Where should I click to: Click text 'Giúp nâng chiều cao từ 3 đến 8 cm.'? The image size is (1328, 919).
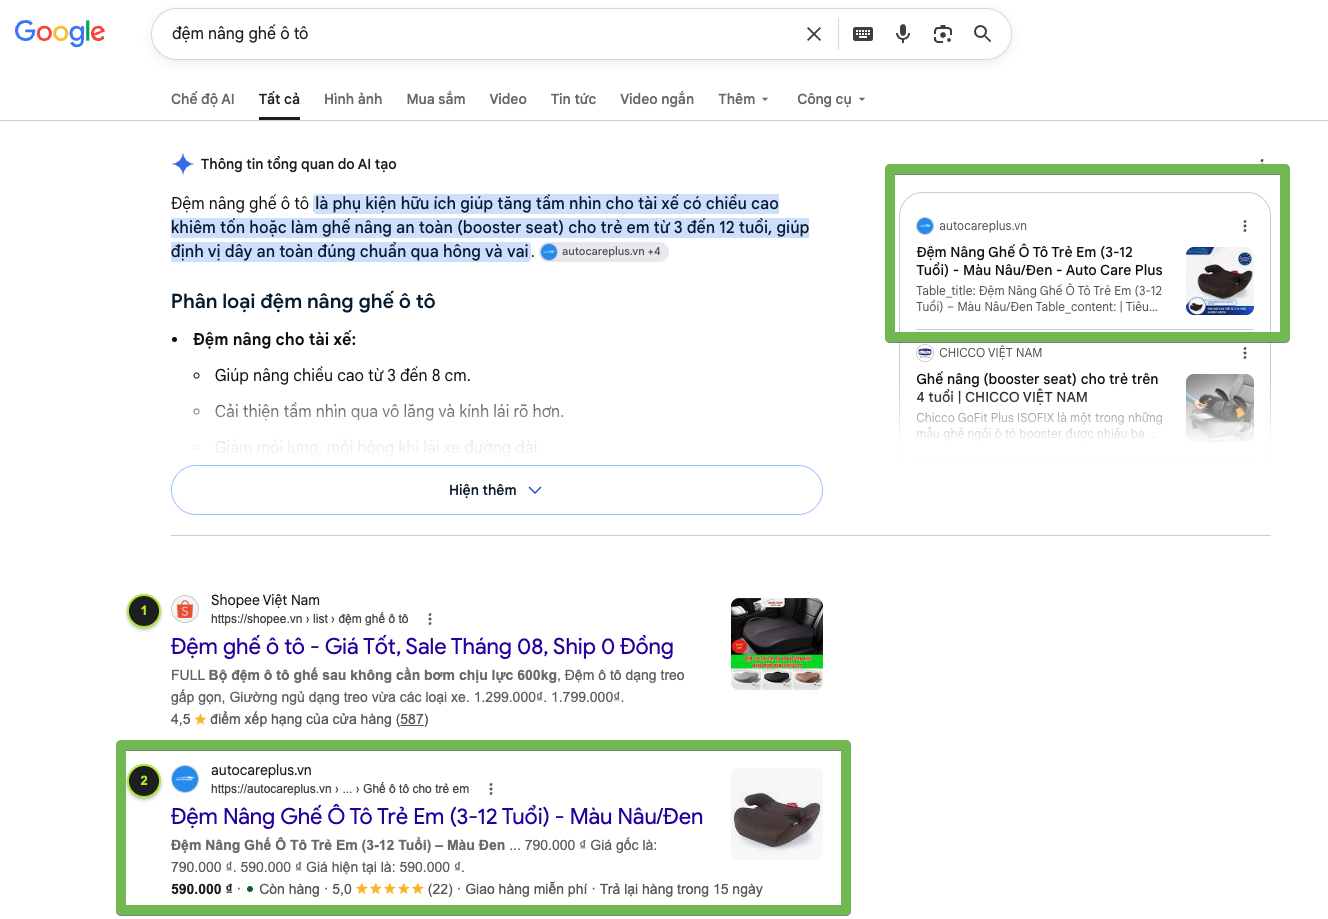[x=343, y=375]
